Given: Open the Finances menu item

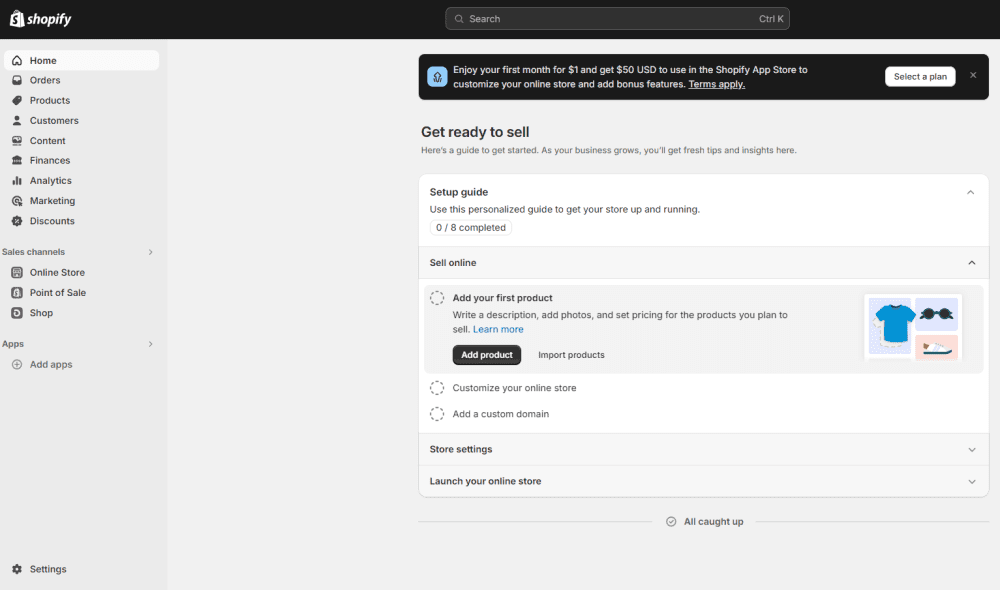Looking at the screenshot, I should point(50,160).
